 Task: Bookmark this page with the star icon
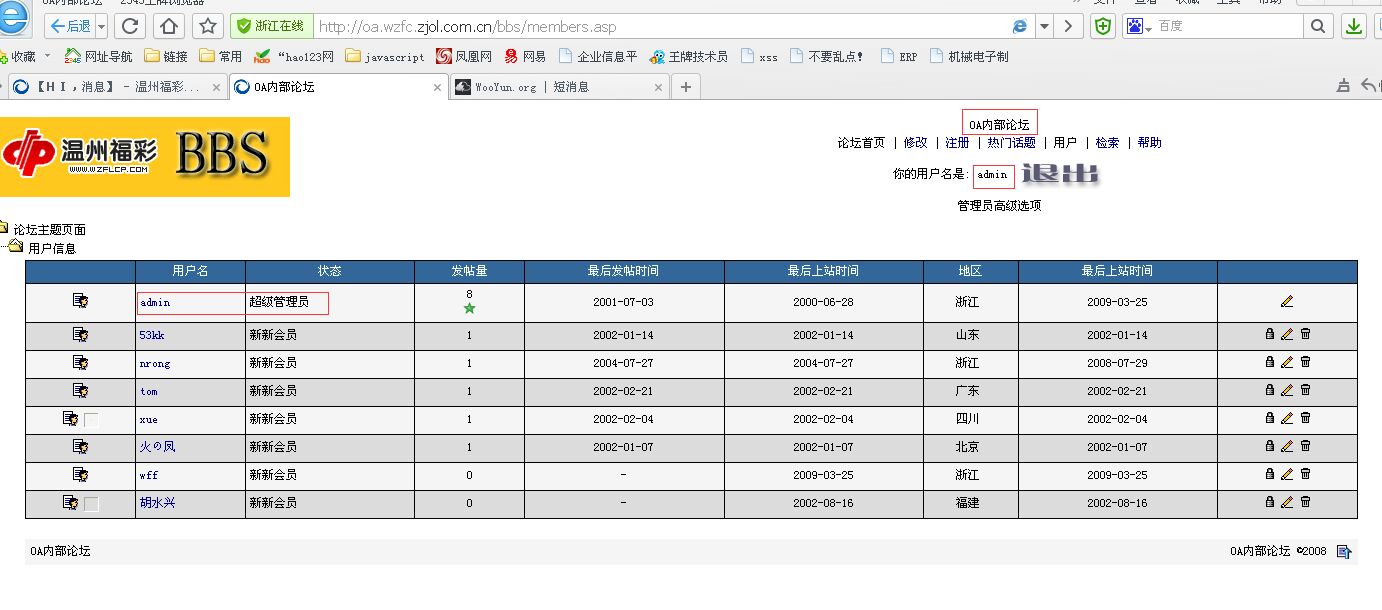[x=207, y=26]
